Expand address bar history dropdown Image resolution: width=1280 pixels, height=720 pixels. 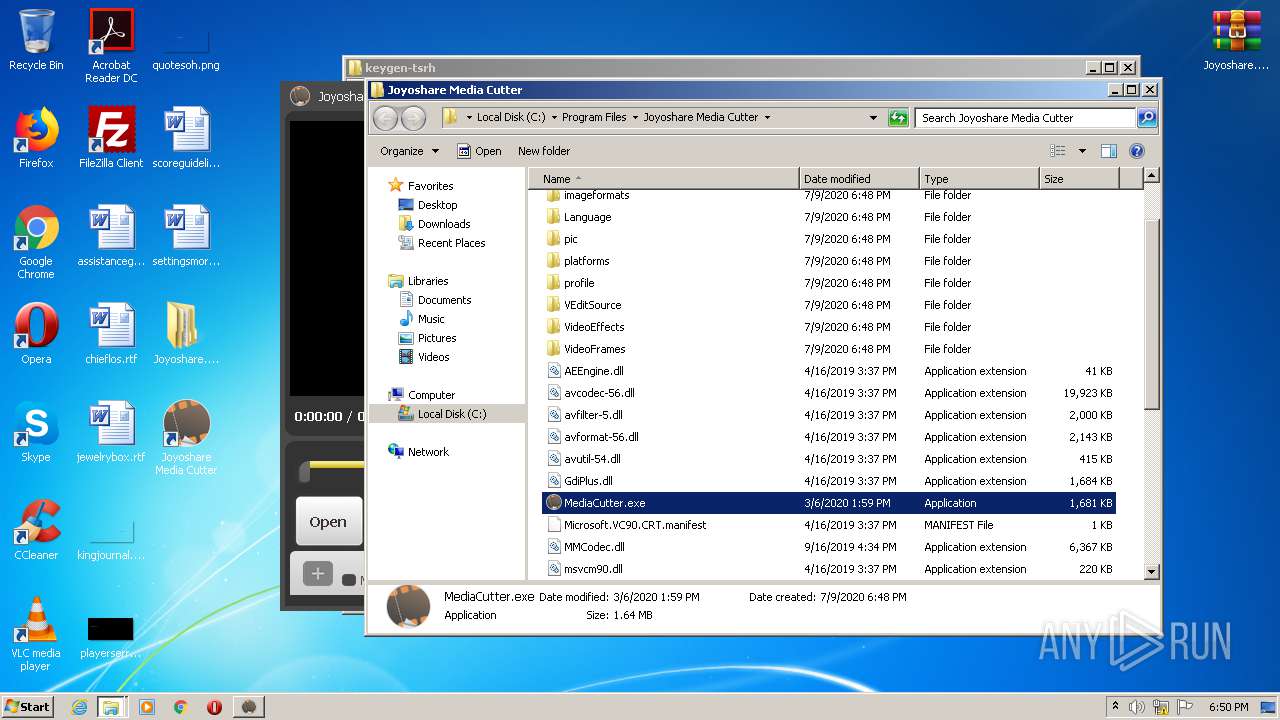(873, 117)
